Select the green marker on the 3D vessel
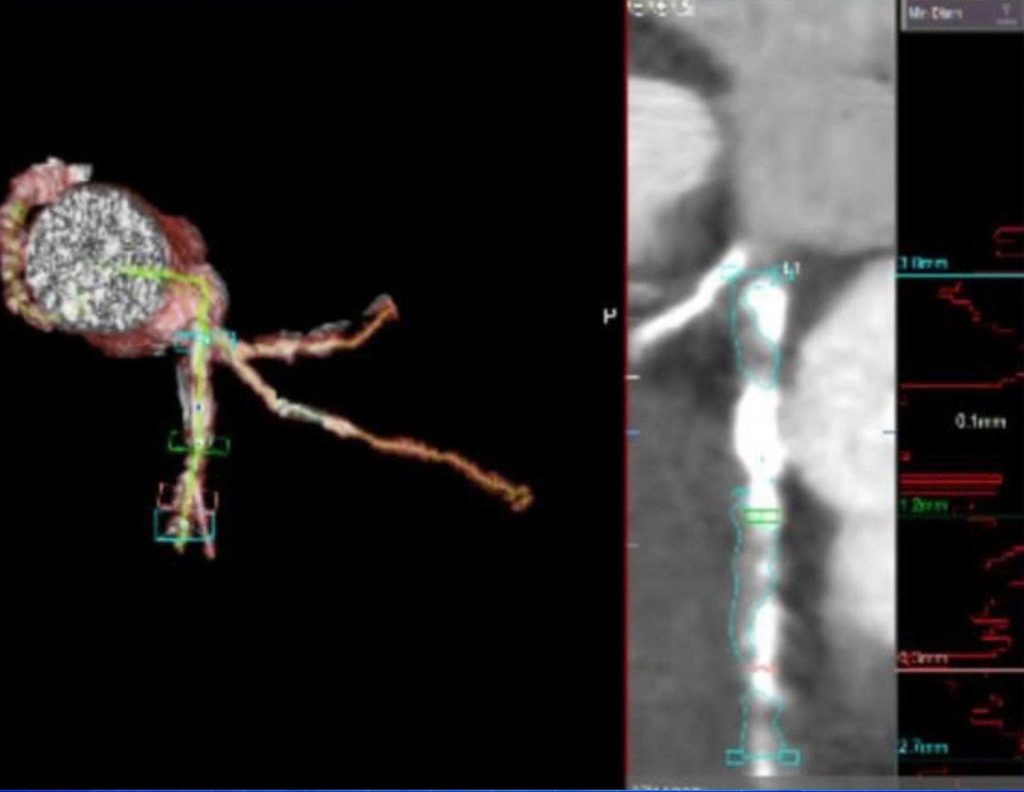Screen dimensions: 1024x792 coord(199,443)
